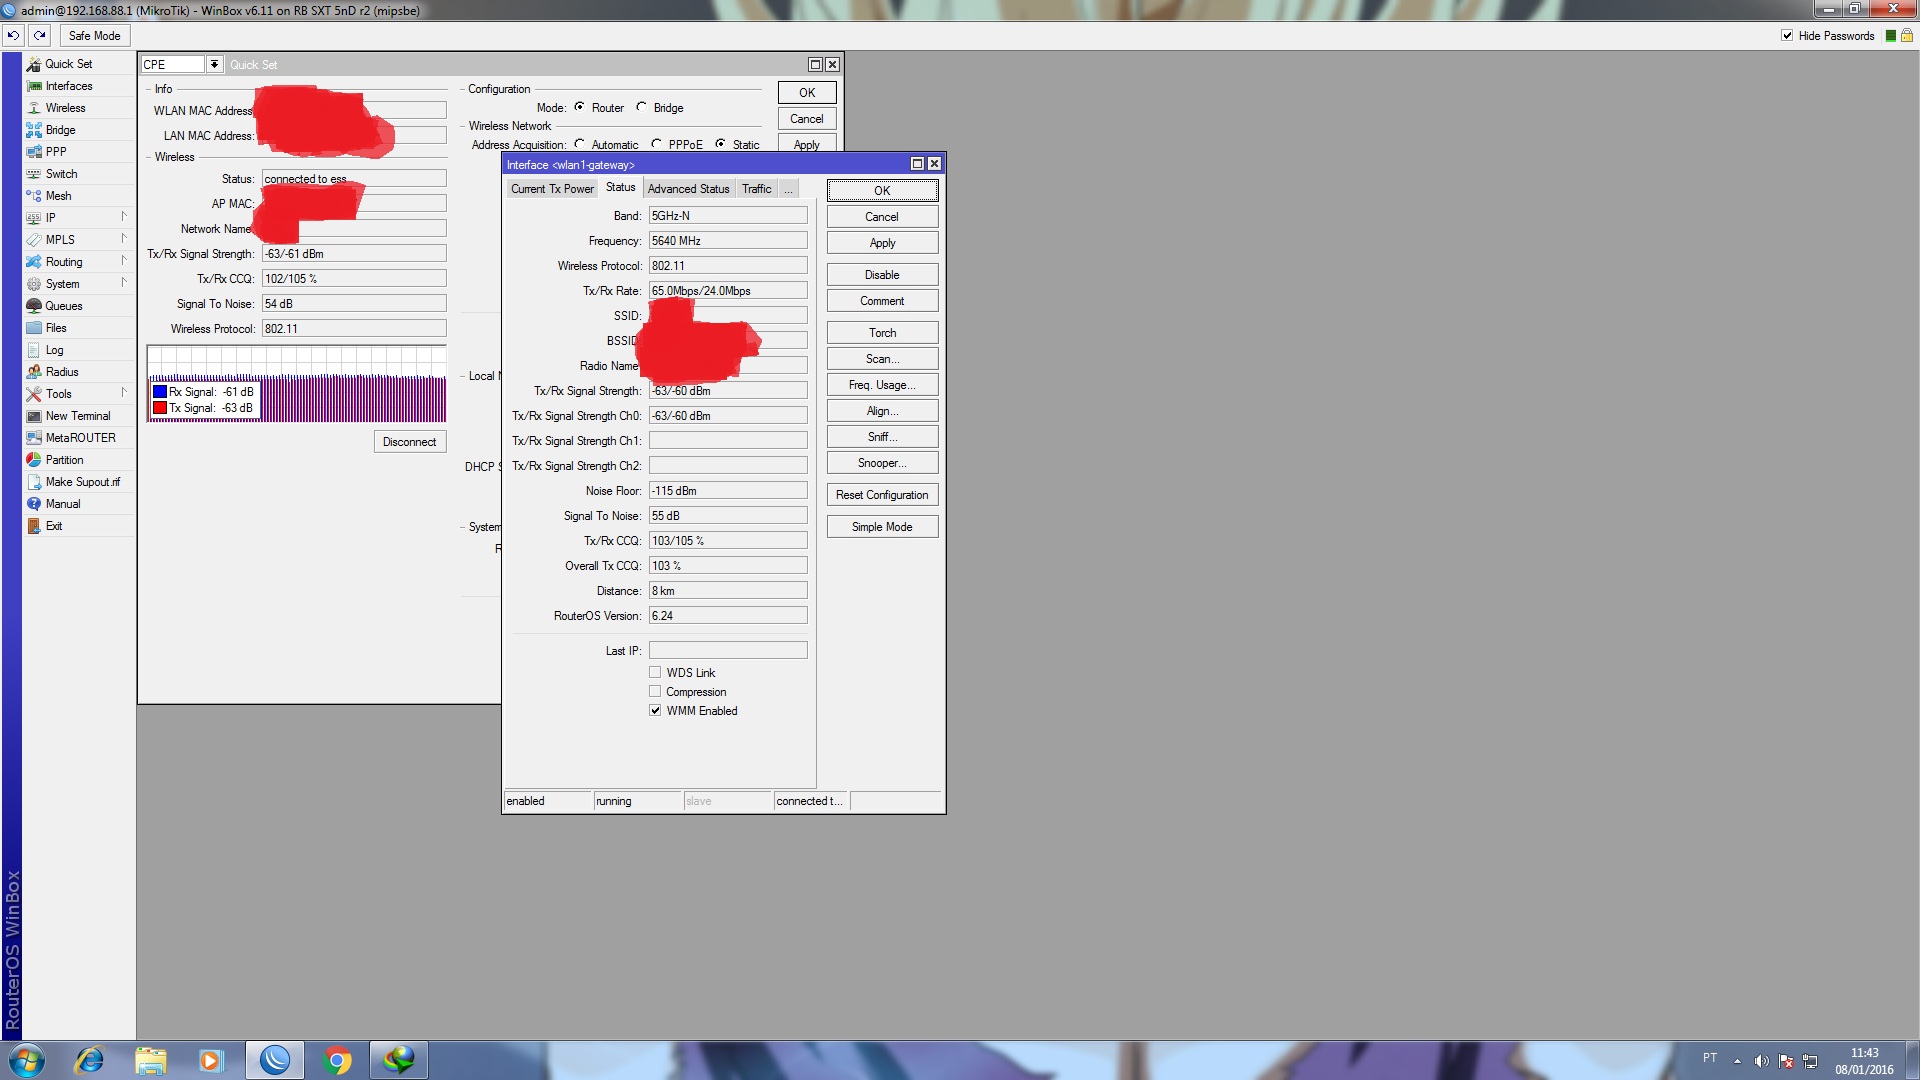Open Google Chrome from taskbar

pyautogui.click(x=338, y=1060)
